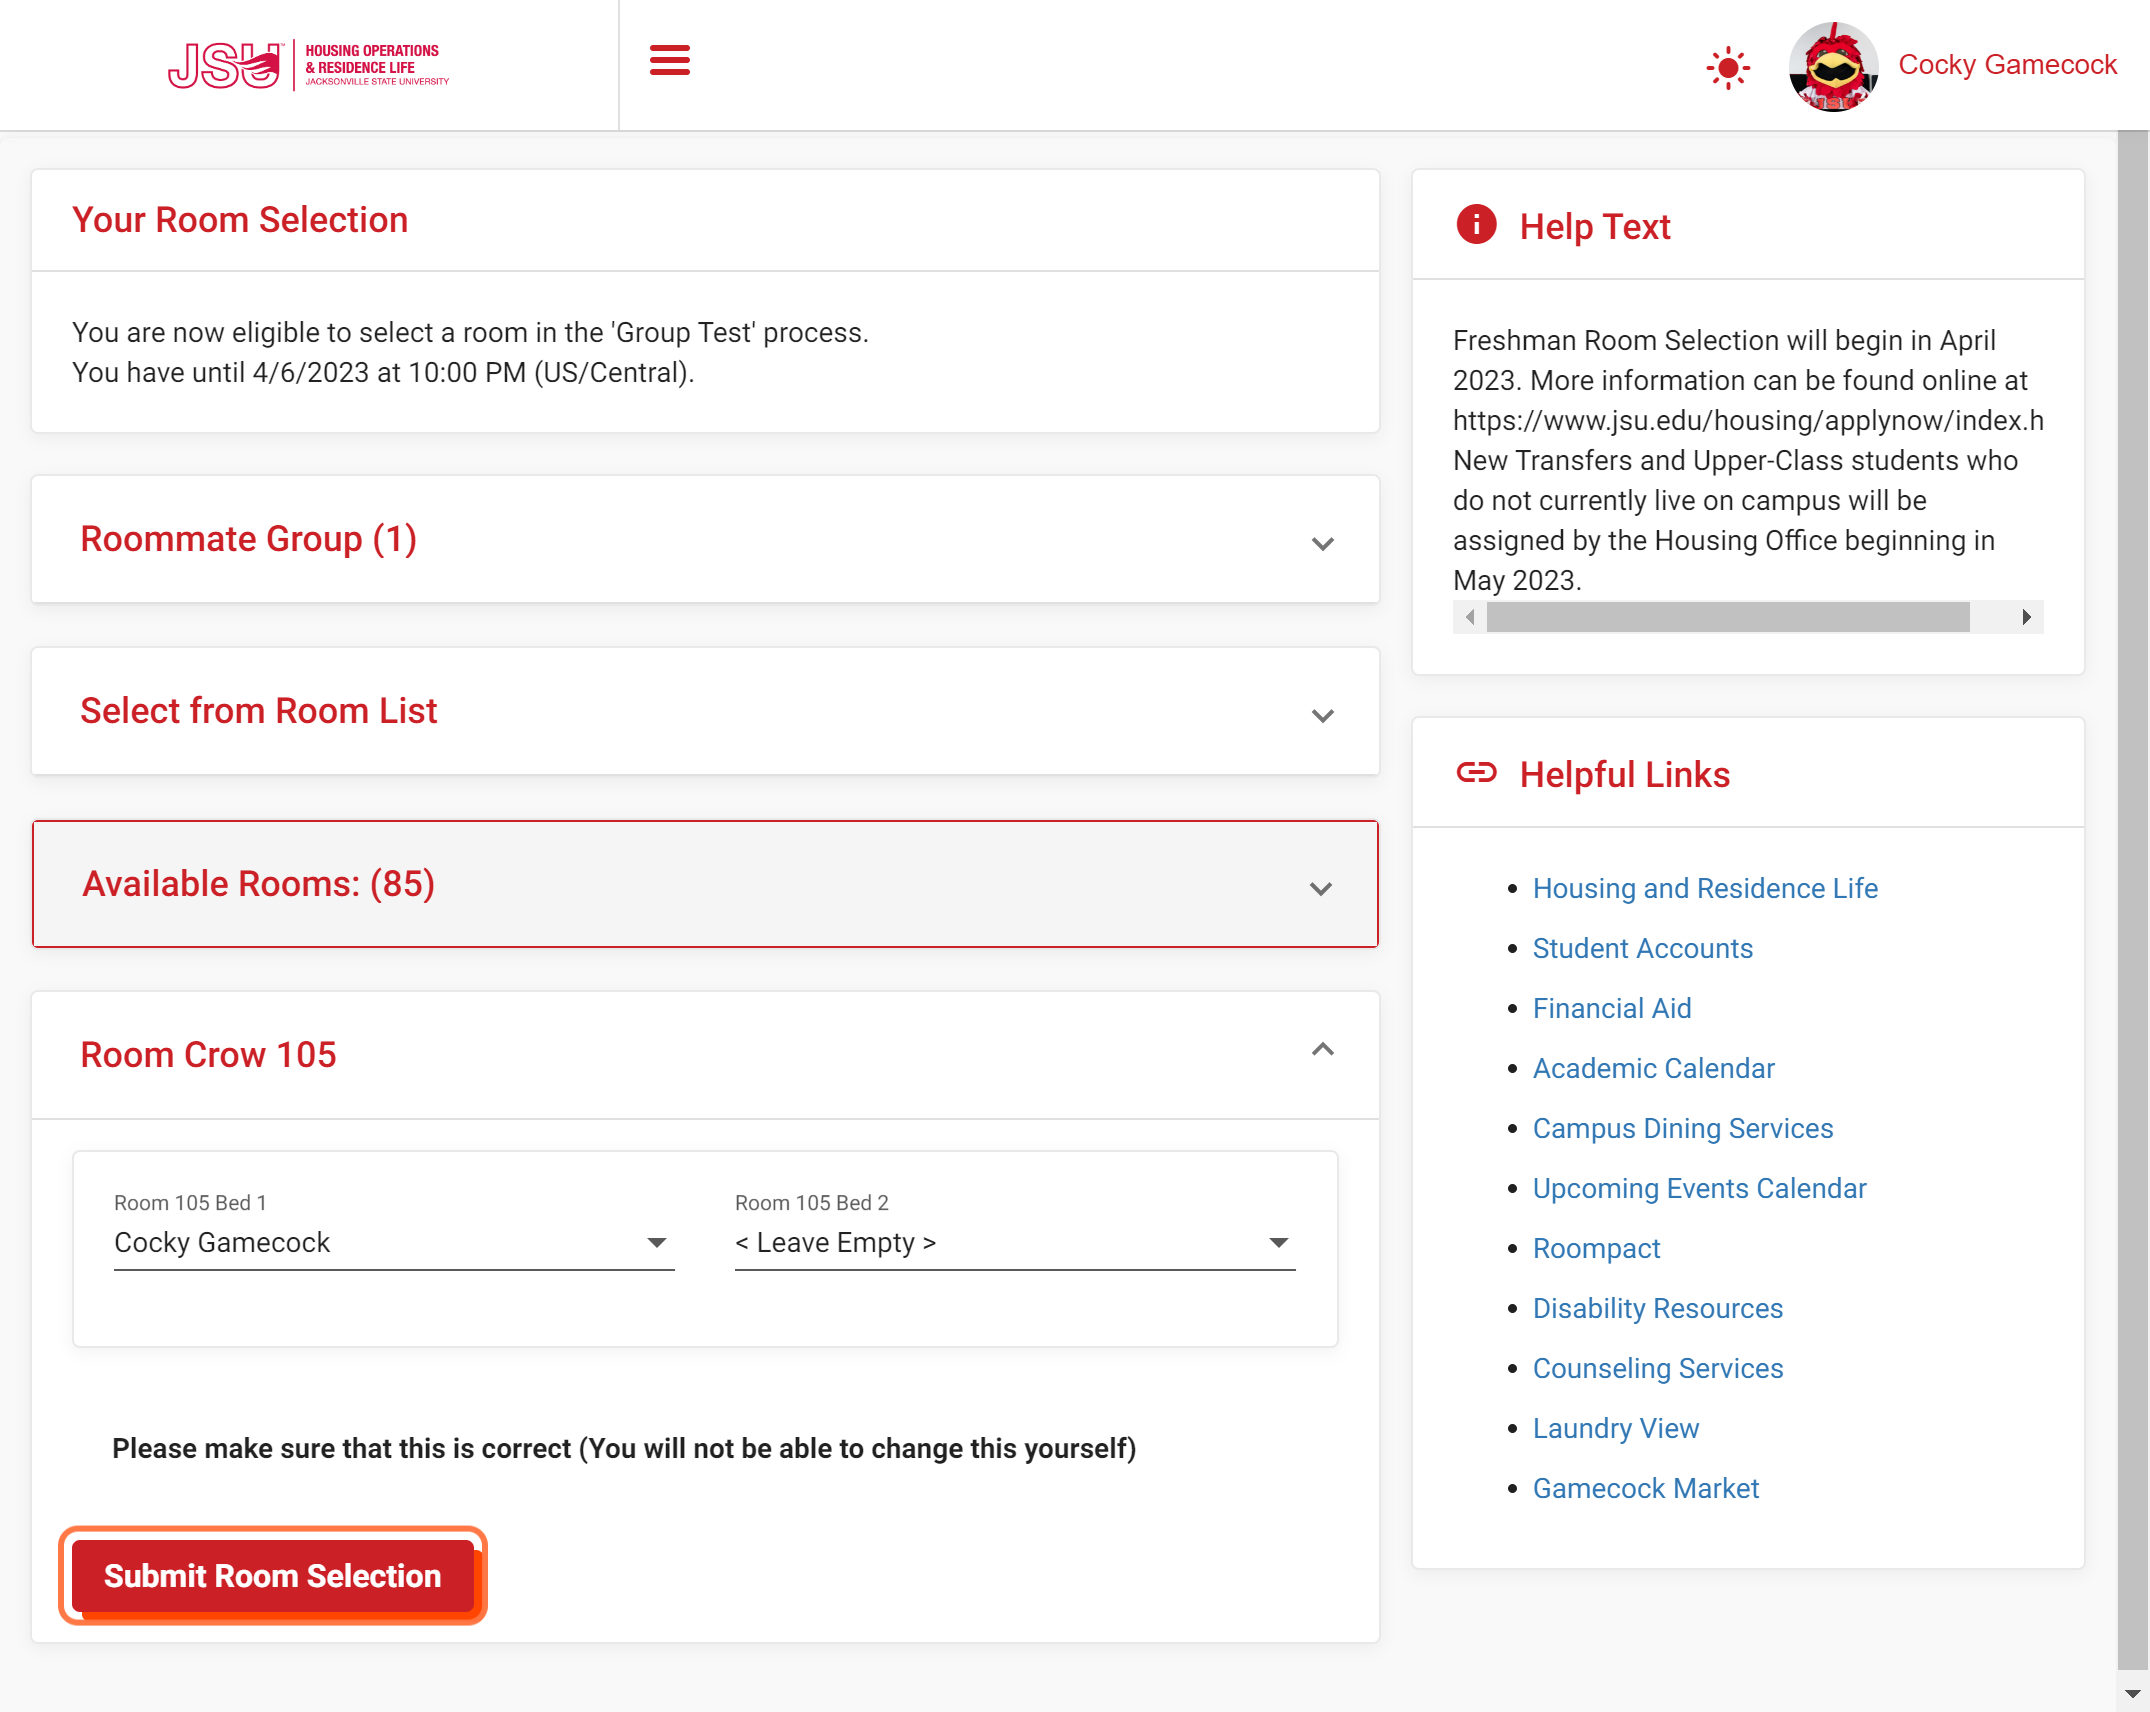Screen dimensions: 2150x1712
Task: Open the Housing and Residence Life link
Action: click(x=1705, y=888)
